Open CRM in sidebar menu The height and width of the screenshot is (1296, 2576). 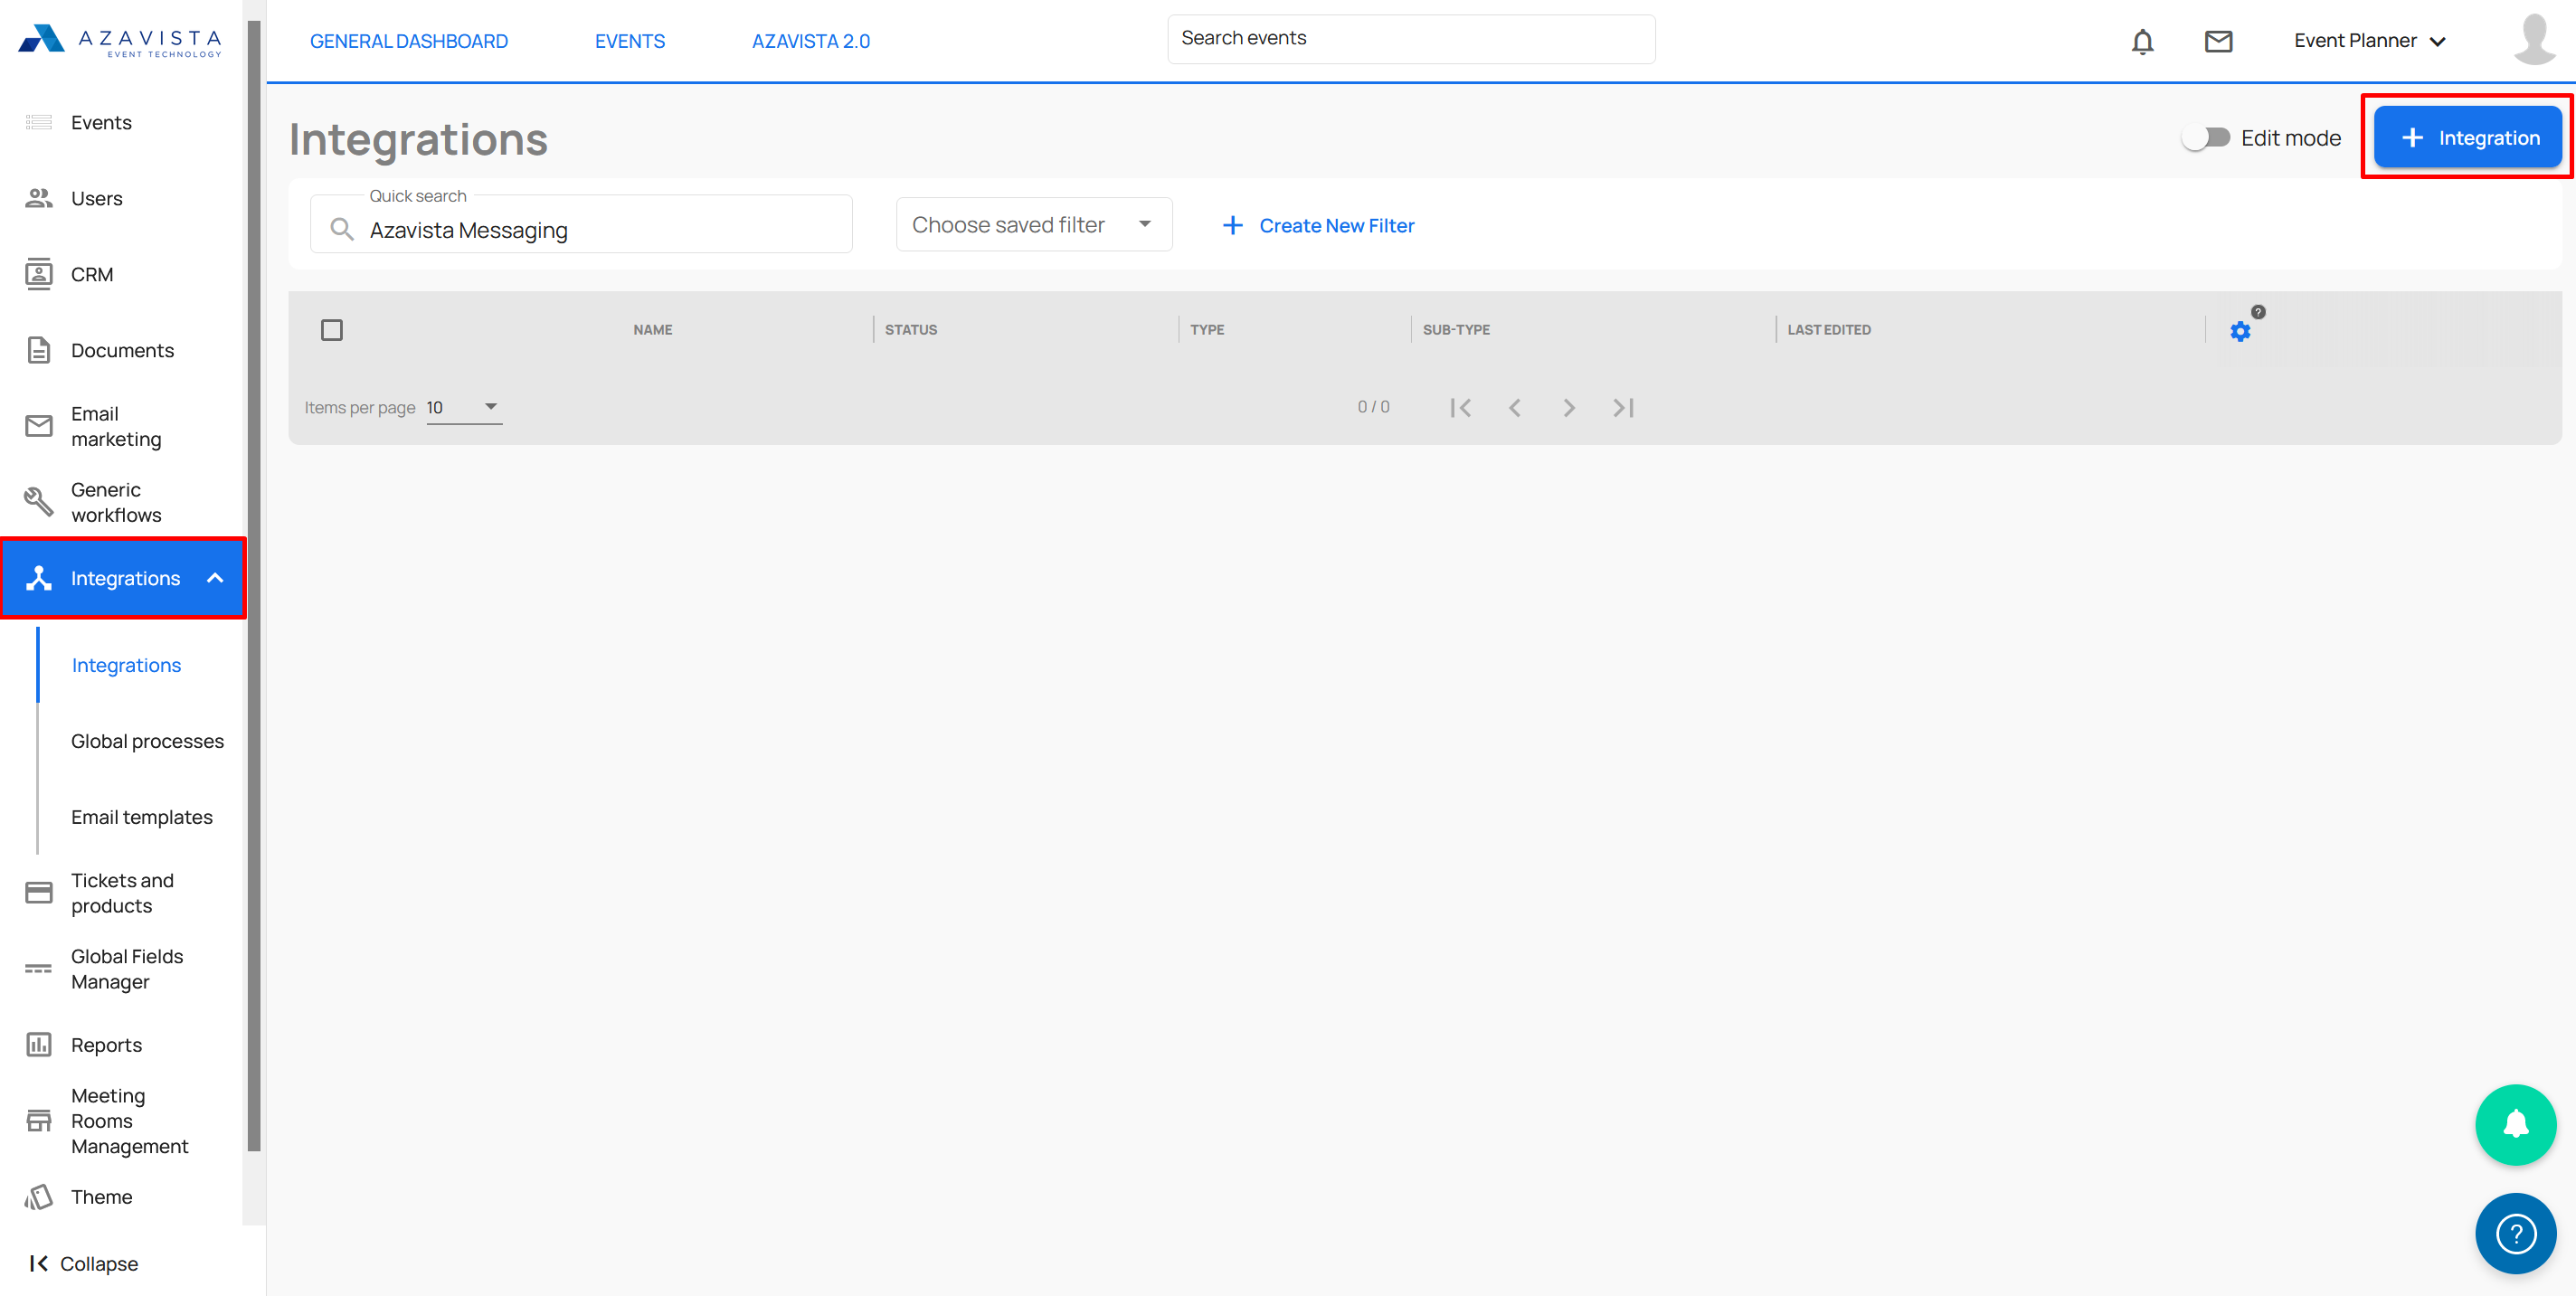click(92, 274)
